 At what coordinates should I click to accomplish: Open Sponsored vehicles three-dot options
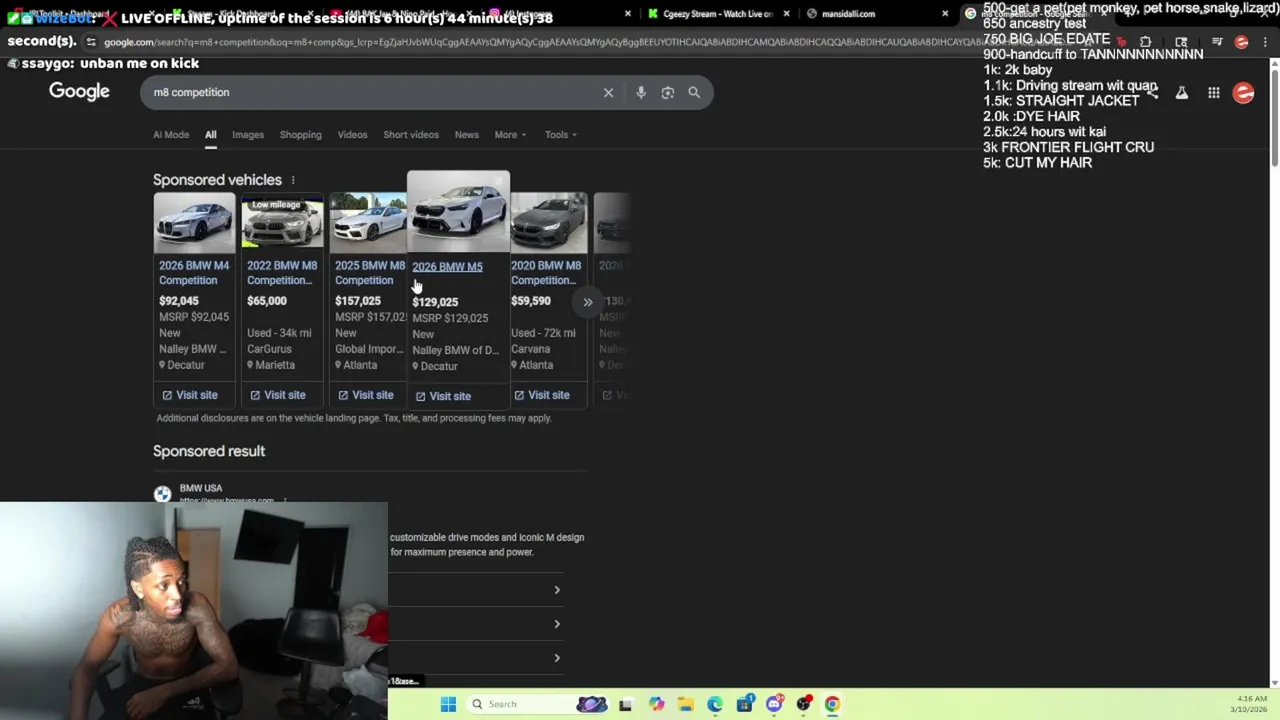pos(293,180)
